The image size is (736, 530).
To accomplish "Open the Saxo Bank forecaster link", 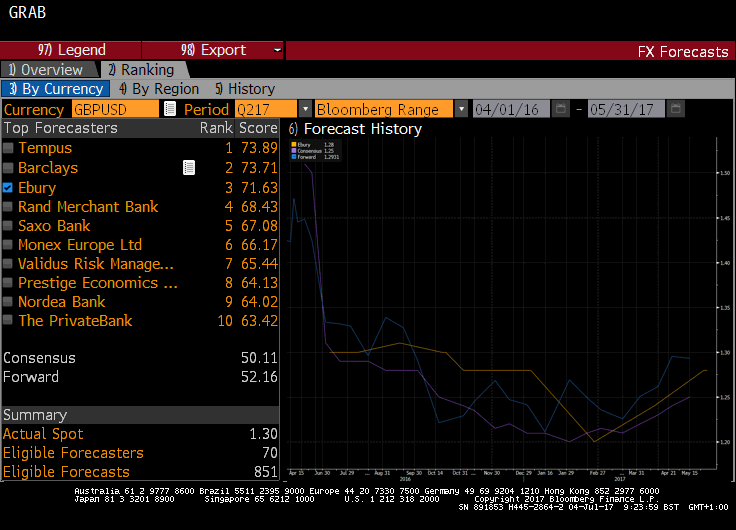I will point(54,226).
